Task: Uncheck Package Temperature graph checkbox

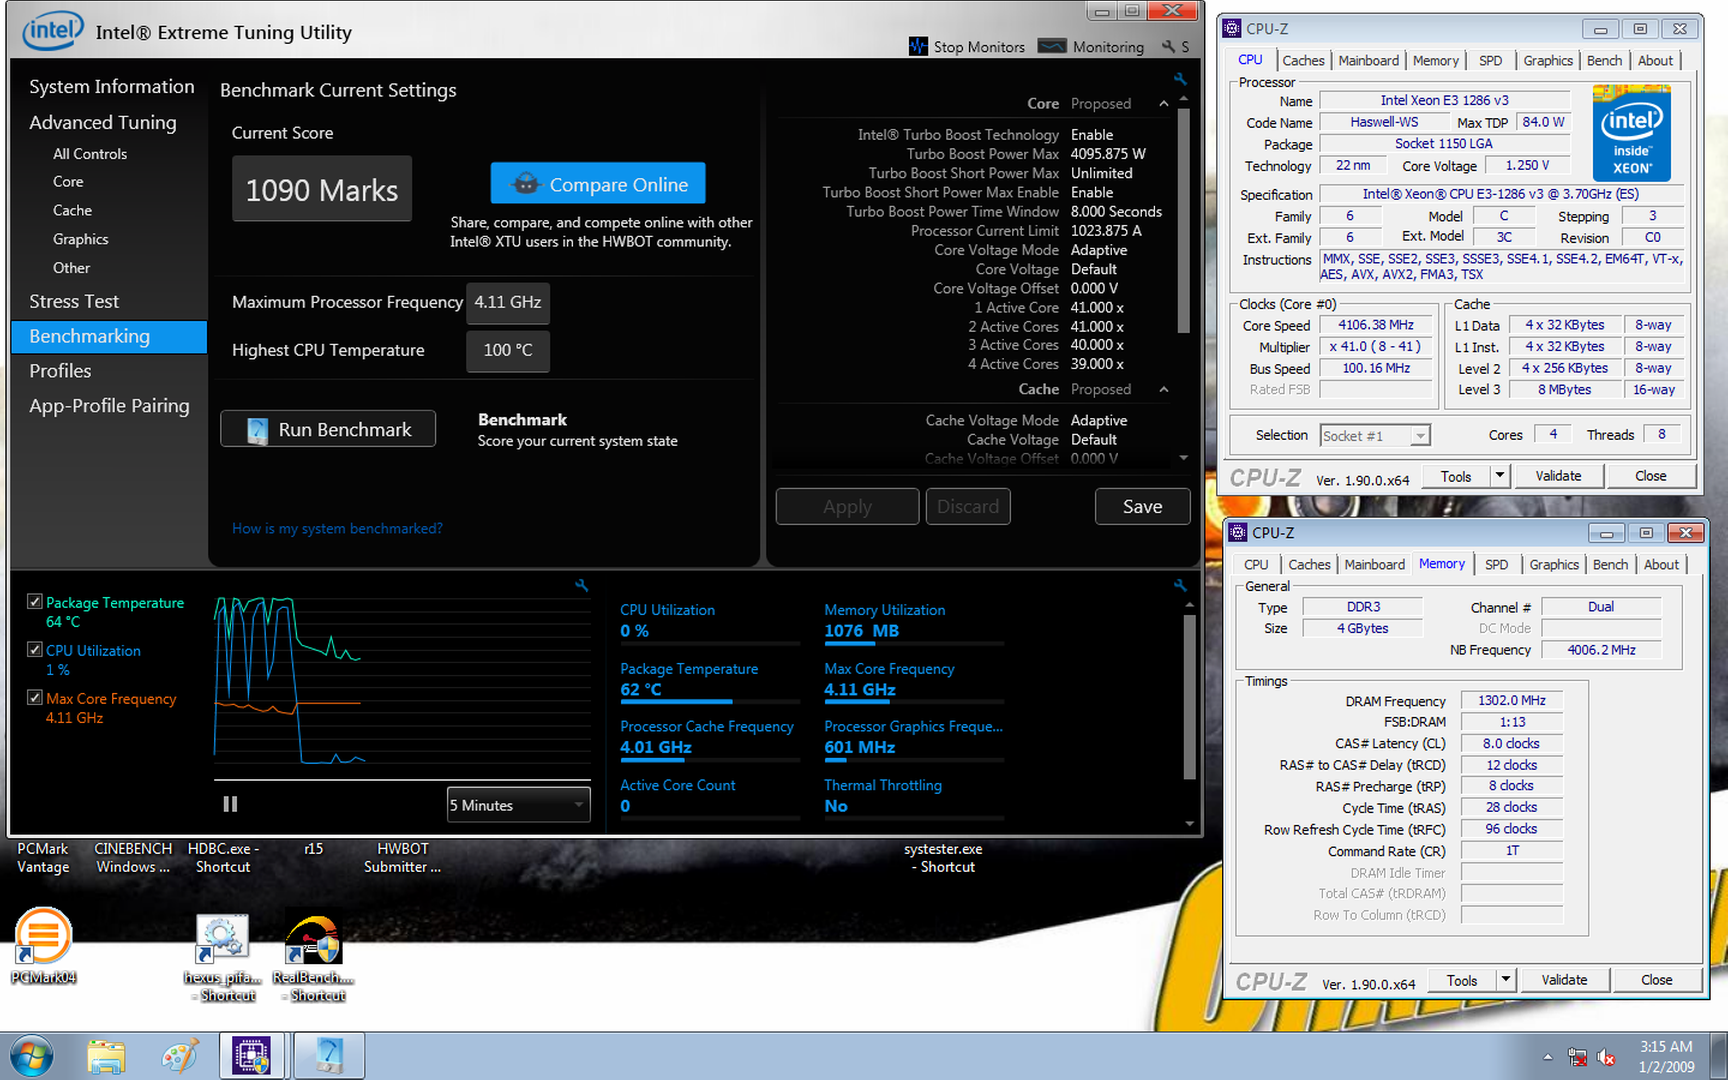Action: [x=35, y=602]
